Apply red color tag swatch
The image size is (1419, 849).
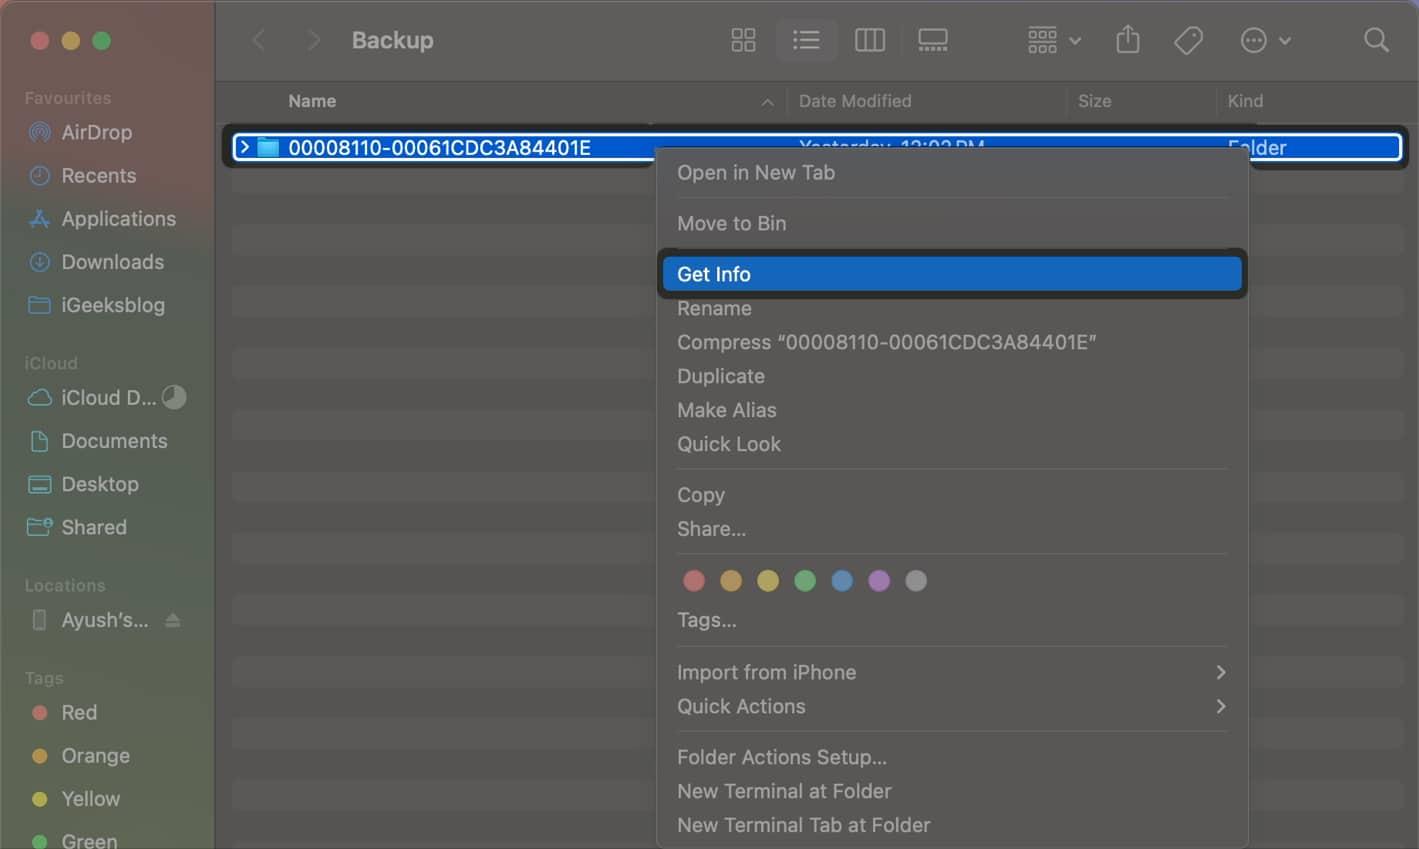pos(694,581)
